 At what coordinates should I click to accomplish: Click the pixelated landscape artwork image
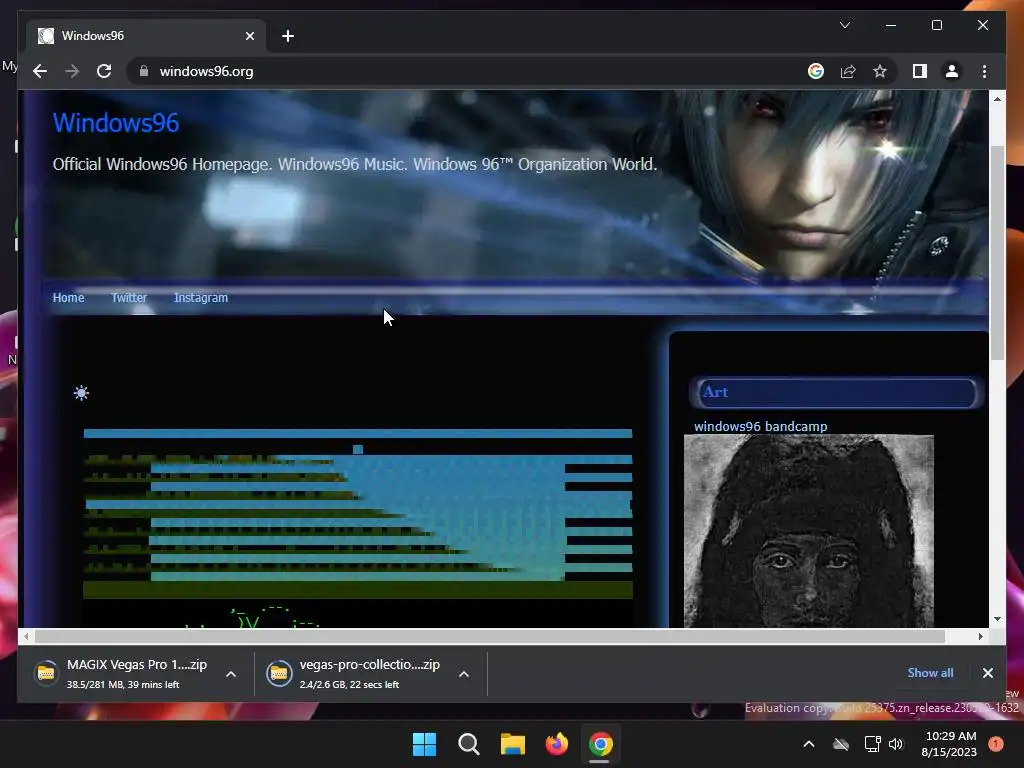tap(358, 513)
